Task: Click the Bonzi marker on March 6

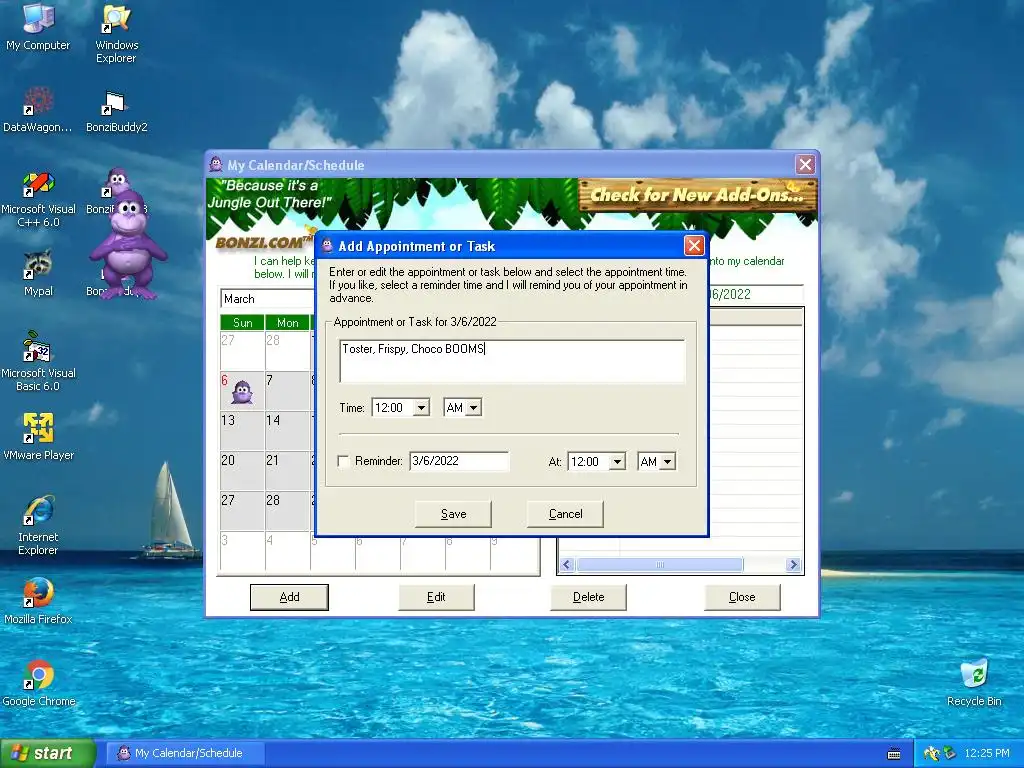Action: coord(242,392)
